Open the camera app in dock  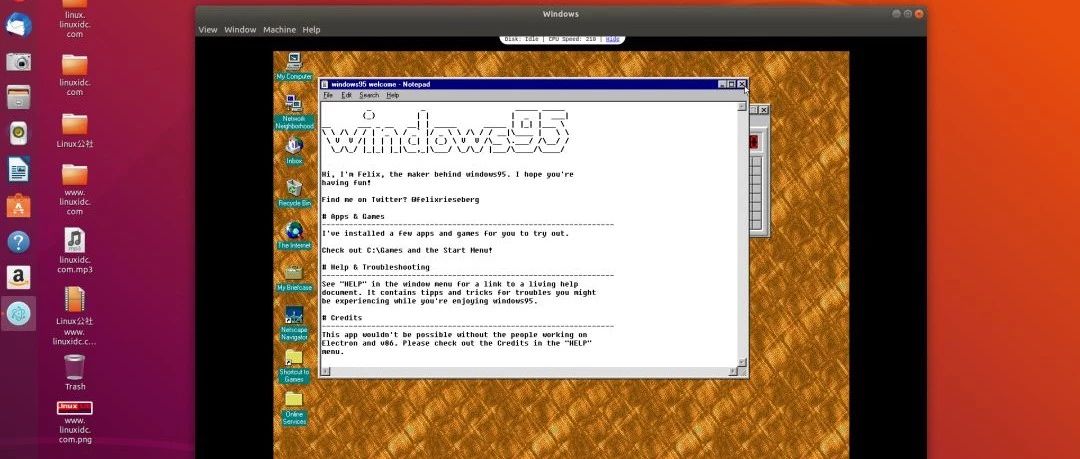pyautogui.click(x=19, y=61)
